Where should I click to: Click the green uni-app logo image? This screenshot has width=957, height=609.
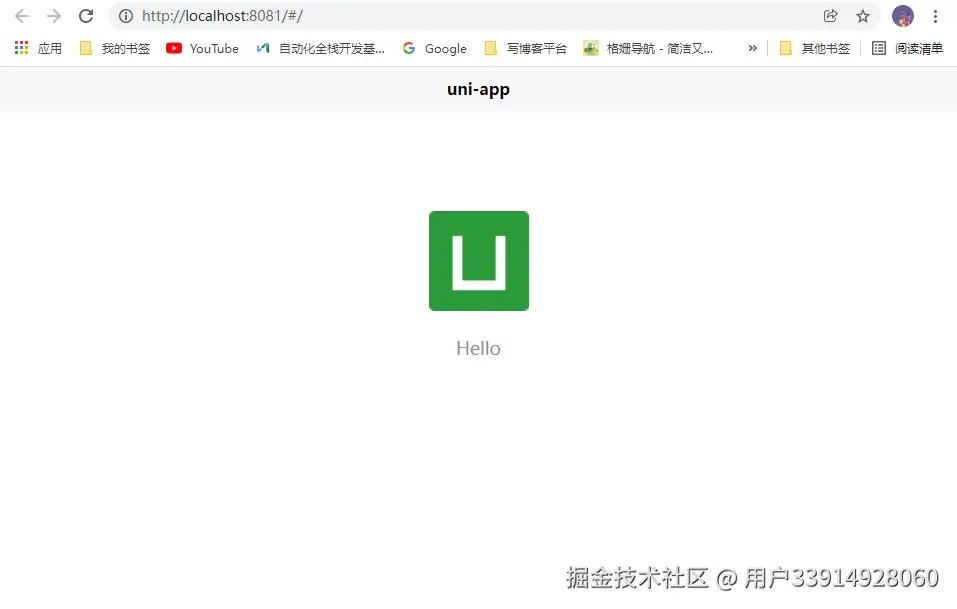pos(479,261)
